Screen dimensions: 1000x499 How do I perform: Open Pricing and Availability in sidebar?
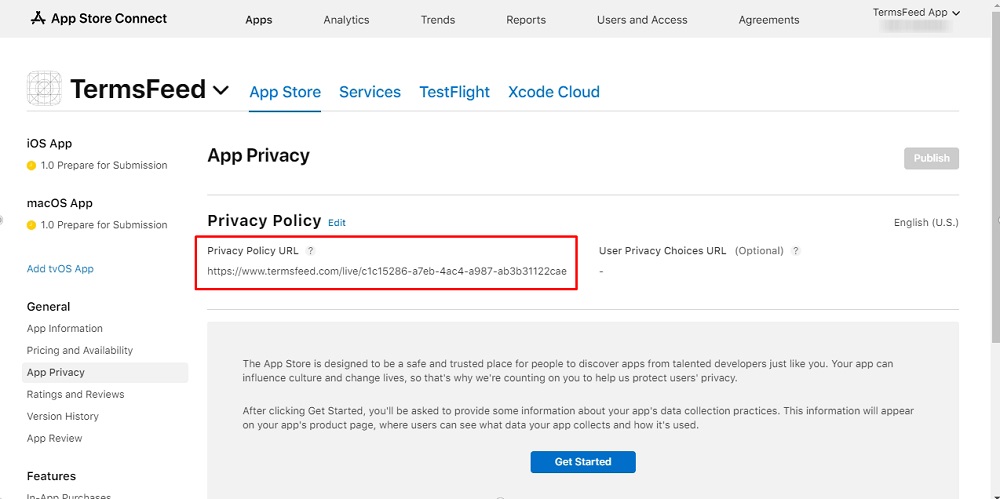coord(80,350)
